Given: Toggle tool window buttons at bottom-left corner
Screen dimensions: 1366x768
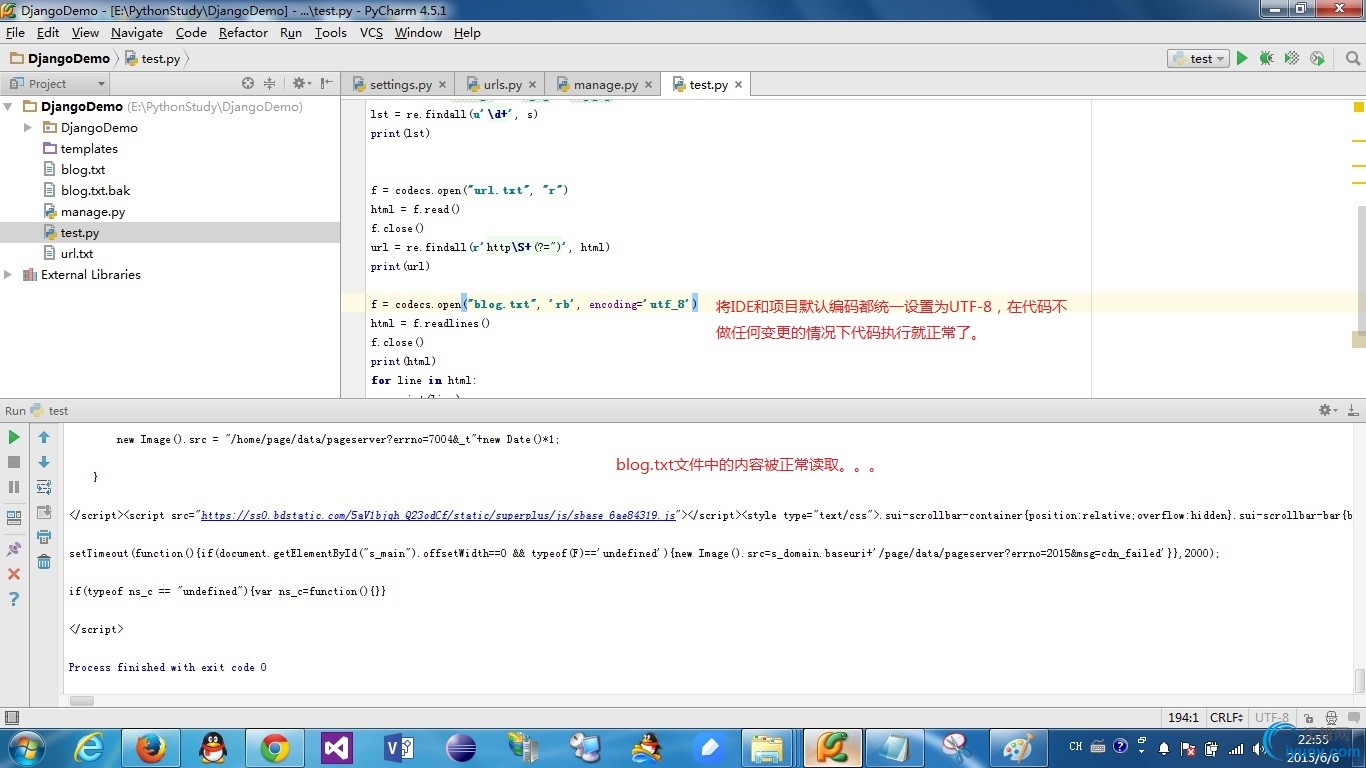Looking at the screenshot, I should 12,718.
